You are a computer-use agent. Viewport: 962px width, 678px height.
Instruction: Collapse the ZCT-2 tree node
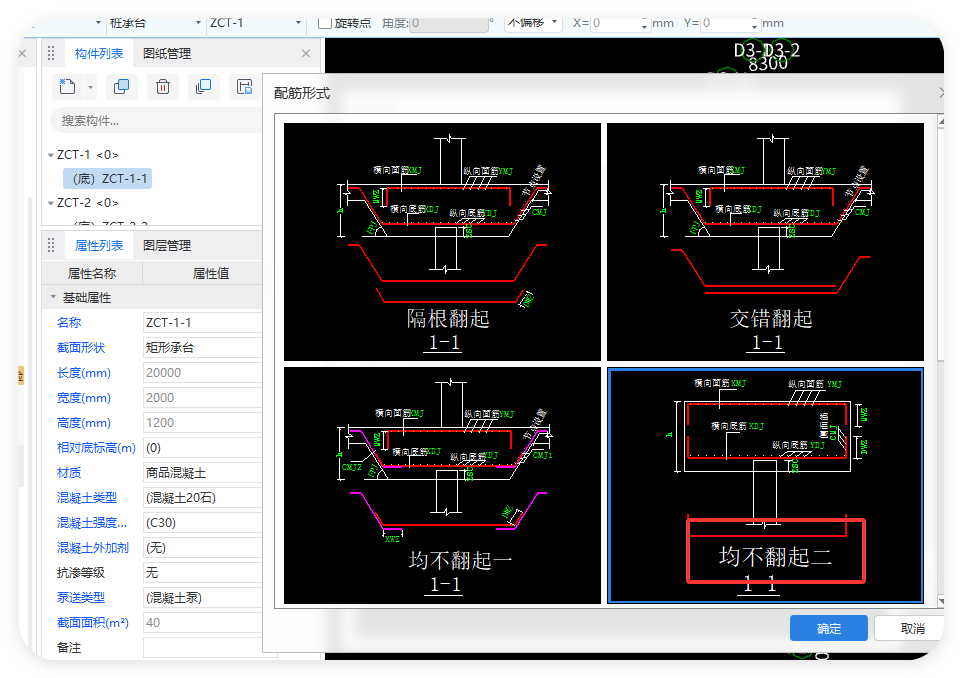pyautogui.click(x=50, y=203)
